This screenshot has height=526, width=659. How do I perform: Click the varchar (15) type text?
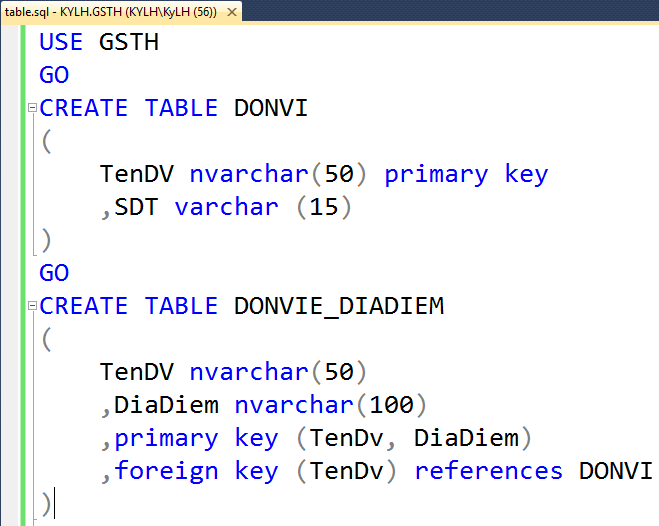263,207
